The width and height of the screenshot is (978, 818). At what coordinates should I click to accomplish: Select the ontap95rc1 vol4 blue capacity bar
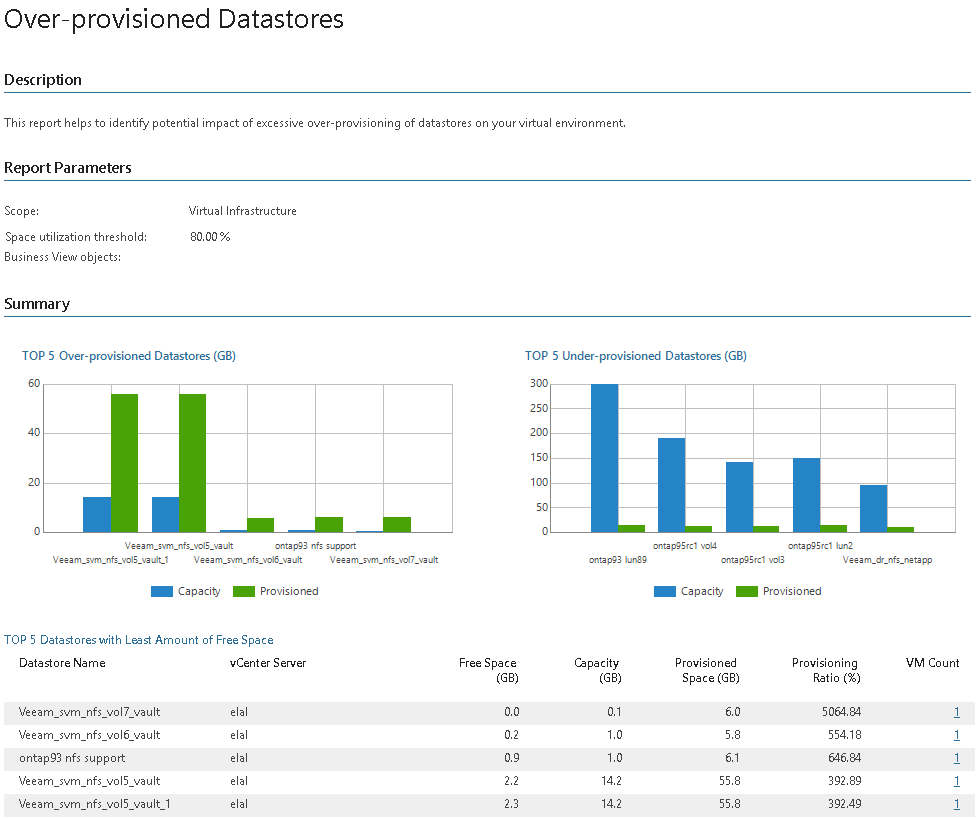(672, 485)
